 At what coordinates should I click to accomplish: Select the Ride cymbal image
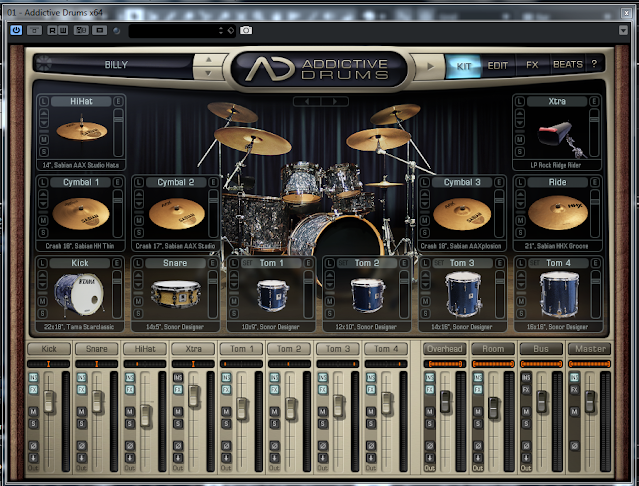coord(557,213)
